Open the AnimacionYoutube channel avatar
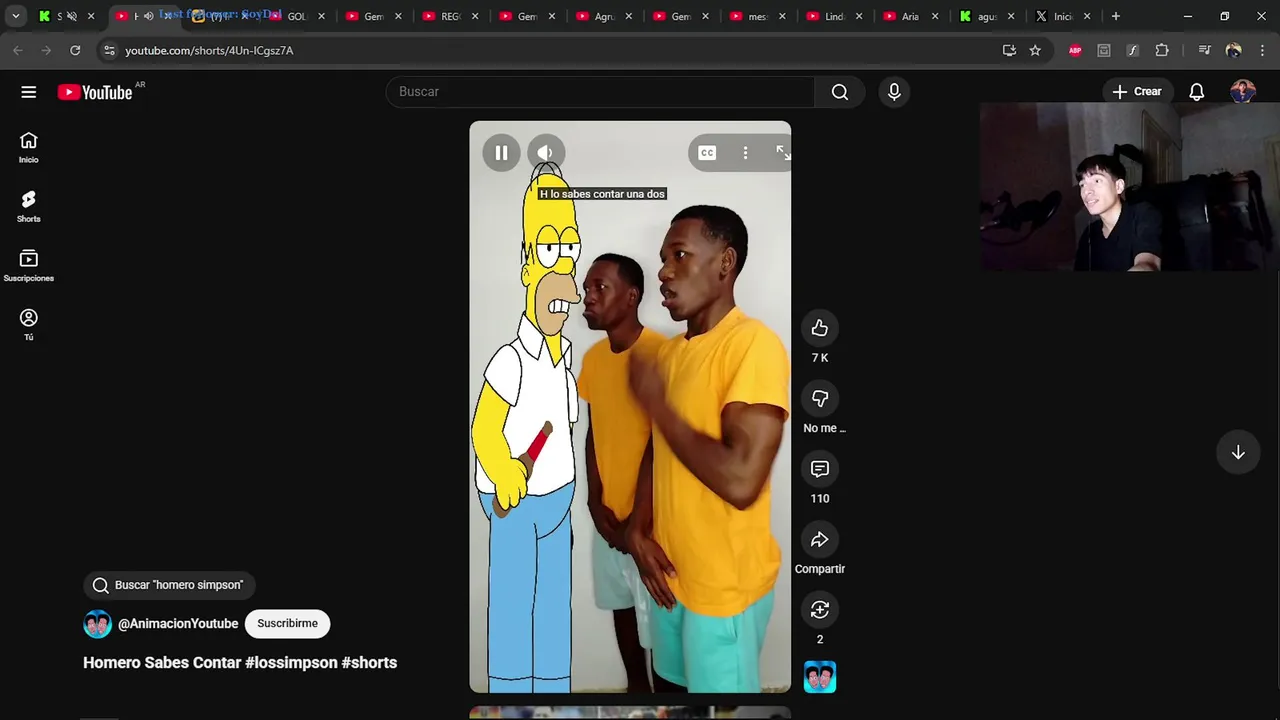Viewport: 1280px width, 720px height. (97, 623)
